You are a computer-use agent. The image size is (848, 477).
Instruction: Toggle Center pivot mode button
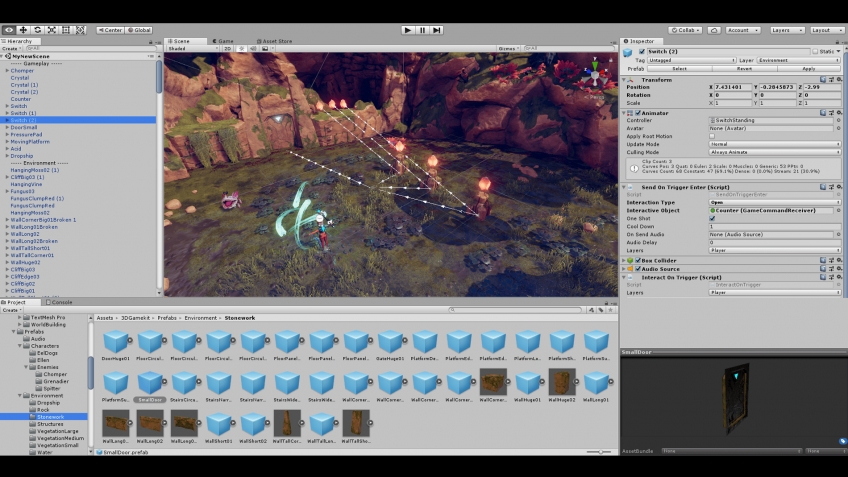coord(110,30)
